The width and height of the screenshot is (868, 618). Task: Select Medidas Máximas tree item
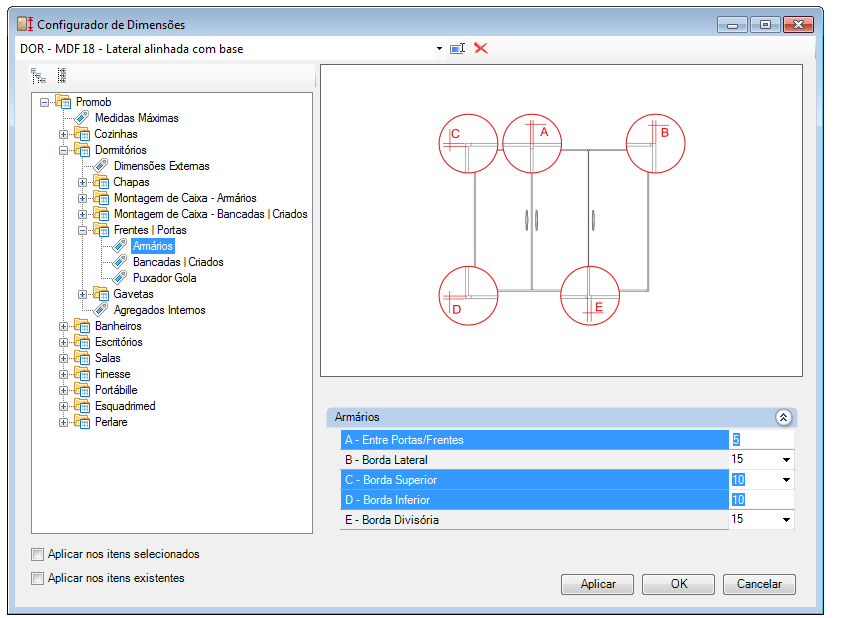[x=136, y=118]
